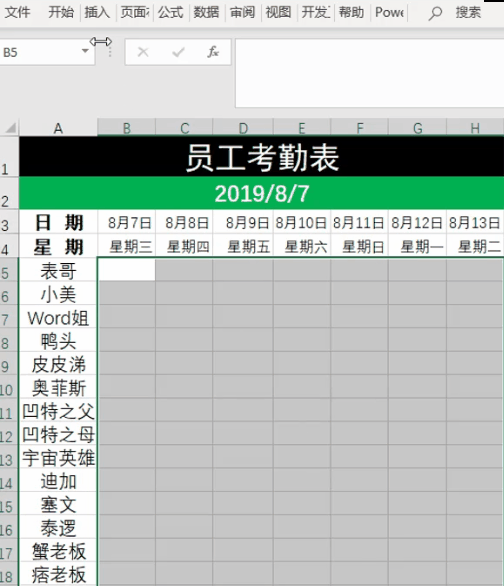Open the 文件 menu tab

[18, 12]
